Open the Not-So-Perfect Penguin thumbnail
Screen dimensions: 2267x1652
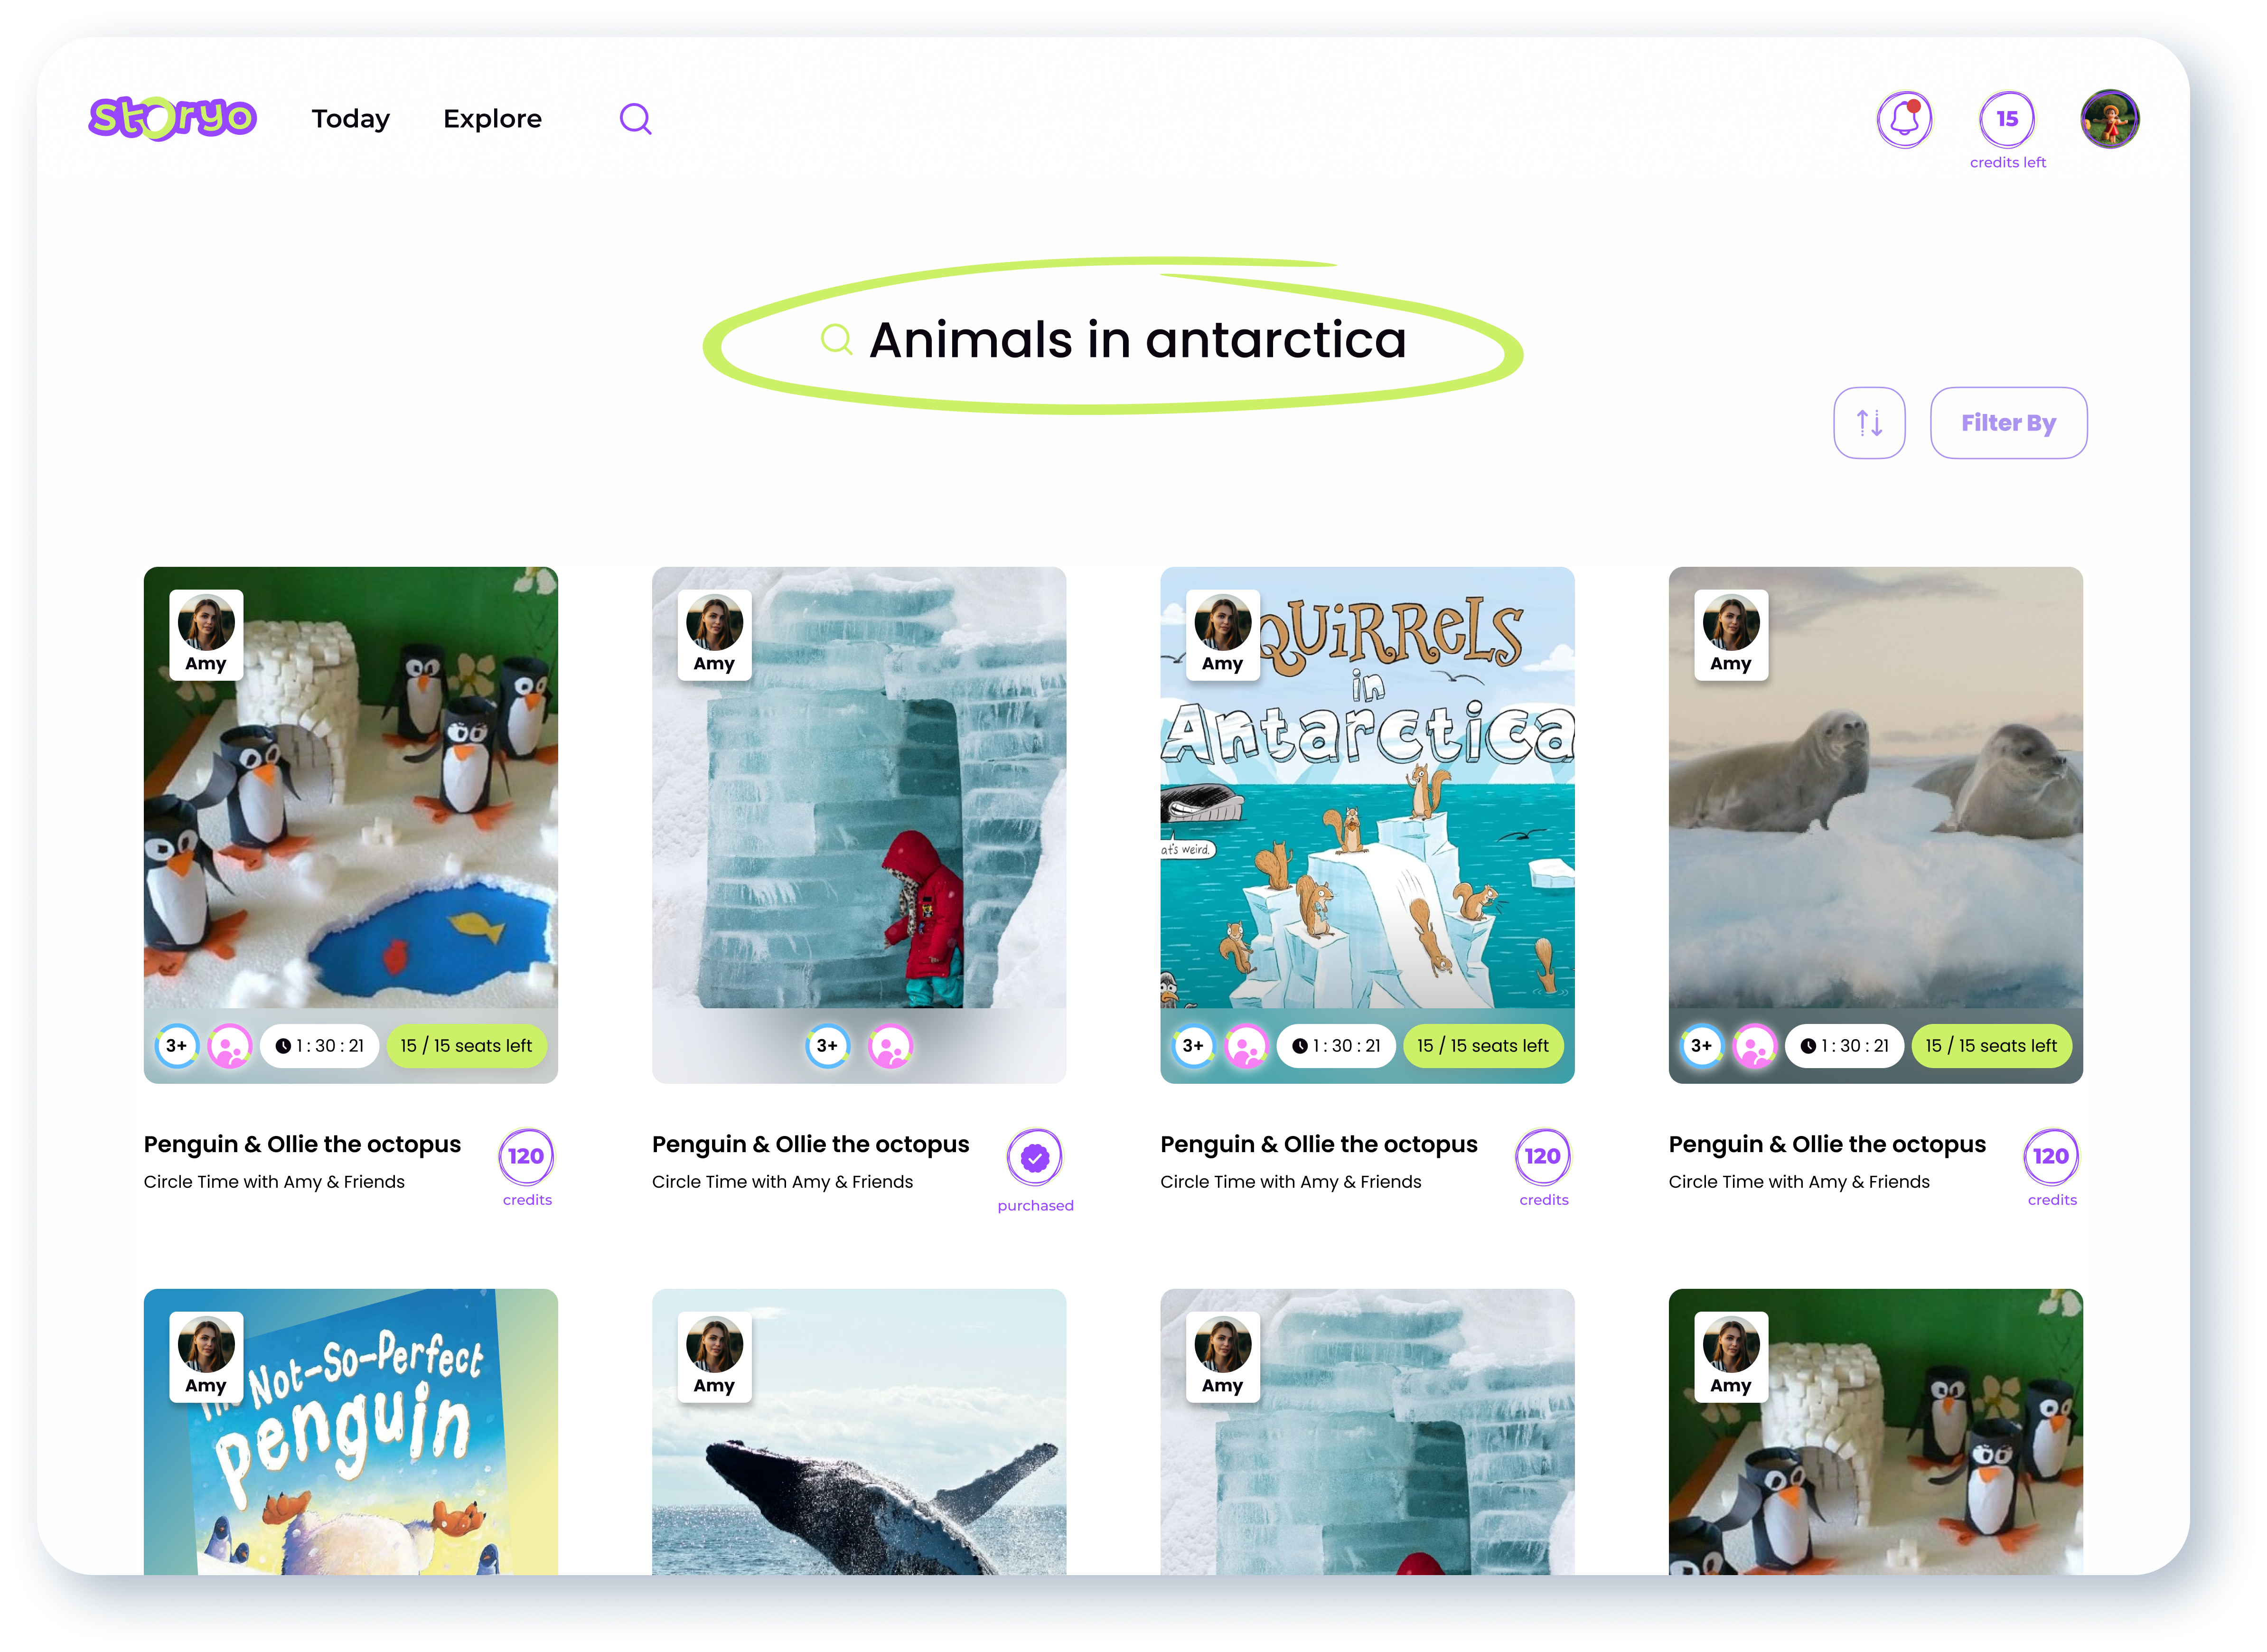coord(350,1432)
